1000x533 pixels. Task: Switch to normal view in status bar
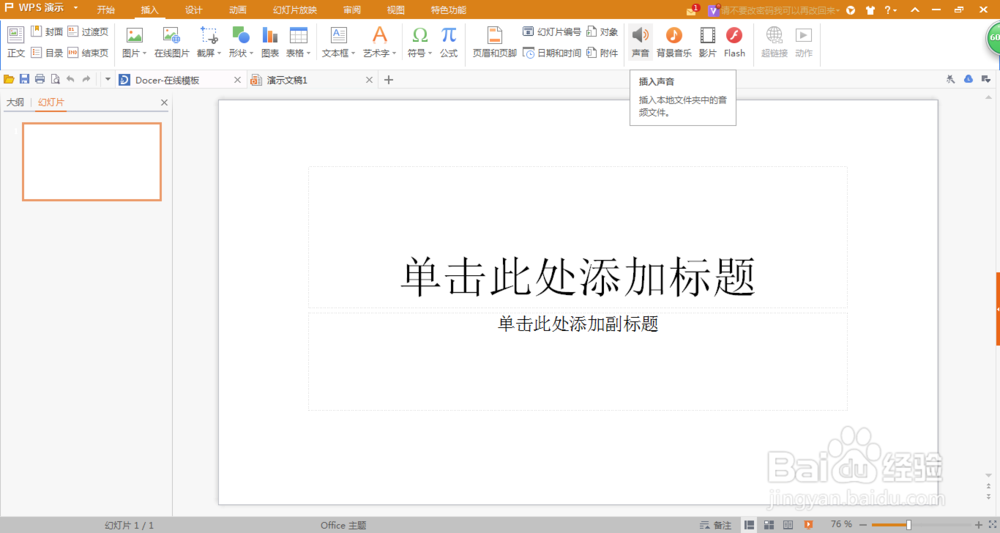(x=749, y=525)
